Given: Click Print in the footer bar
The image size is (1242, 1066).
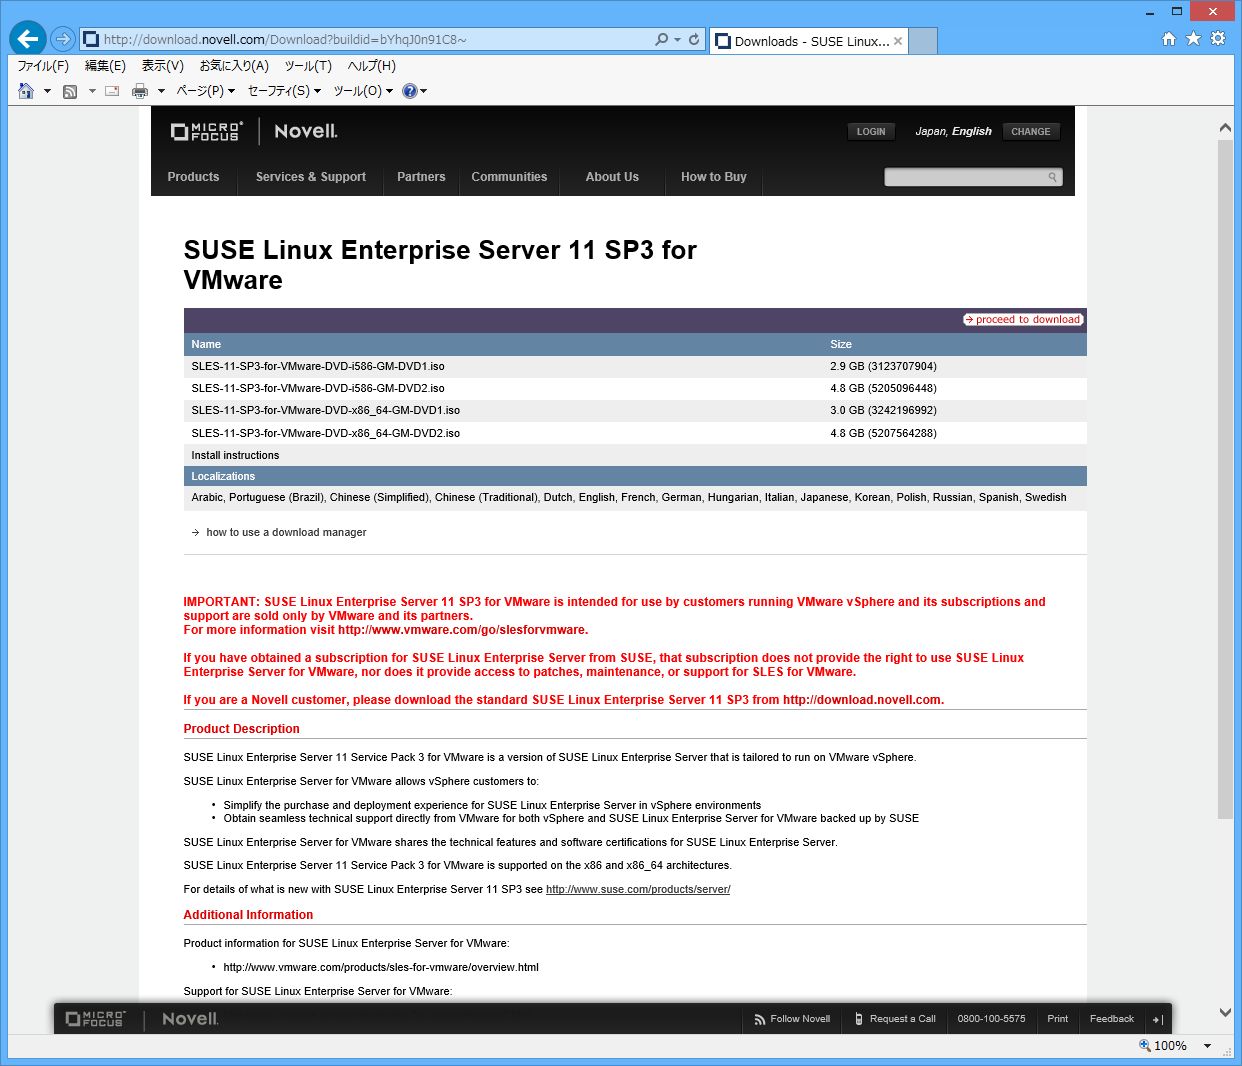Looking at the screenshot, I should pos(1058,1019).
